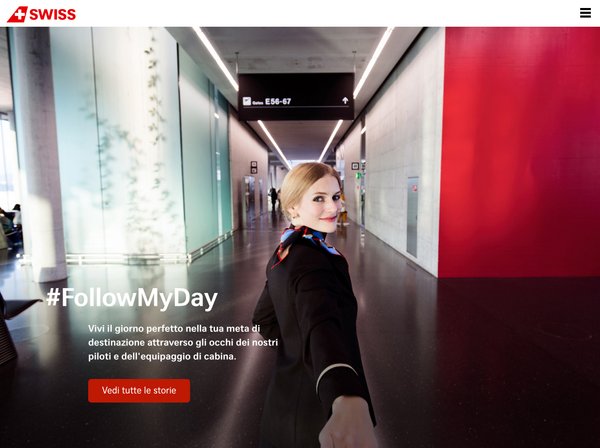Click the person walking in distant corridor
Screen dimensions: 600x448
273,199
